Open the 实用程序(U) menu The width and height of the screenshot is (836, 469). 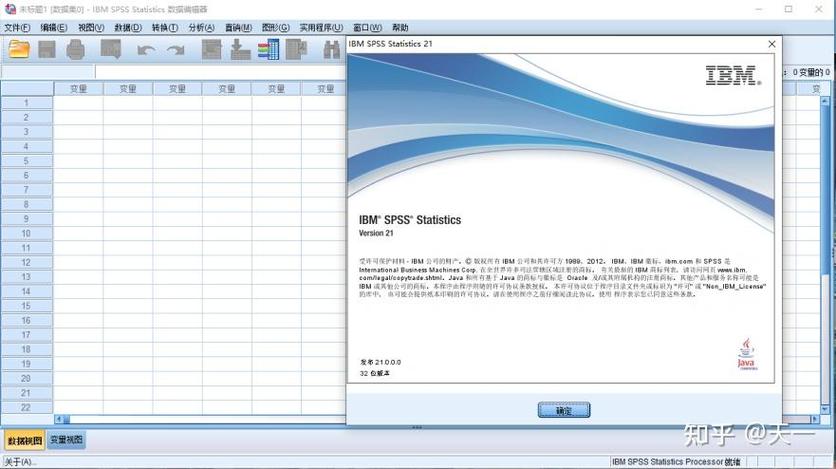[321, 28]
